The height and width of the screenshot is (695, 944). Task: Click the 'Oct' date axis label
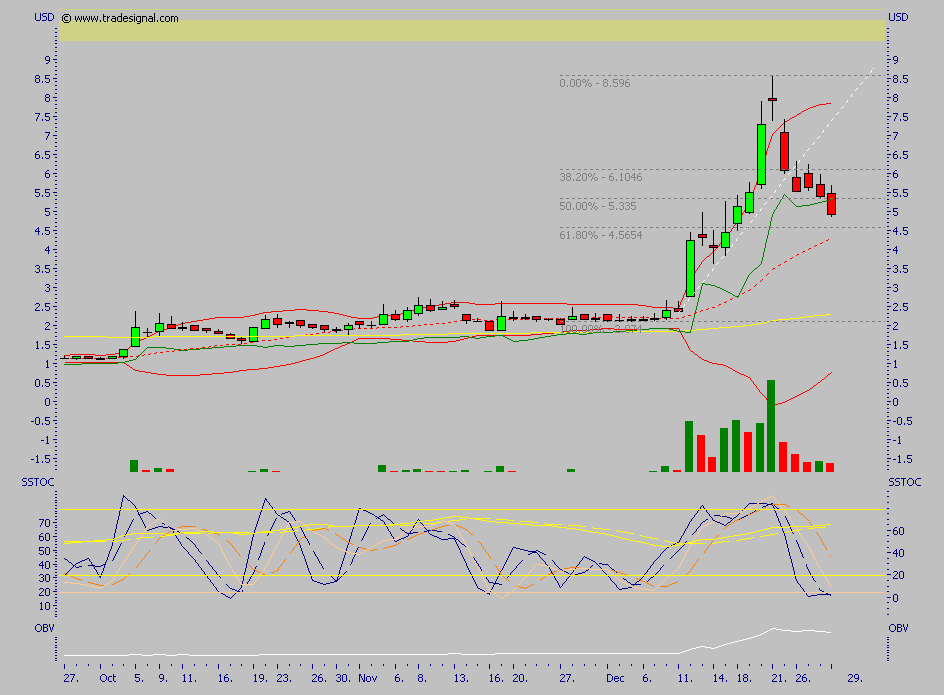[x=108, y=678]
